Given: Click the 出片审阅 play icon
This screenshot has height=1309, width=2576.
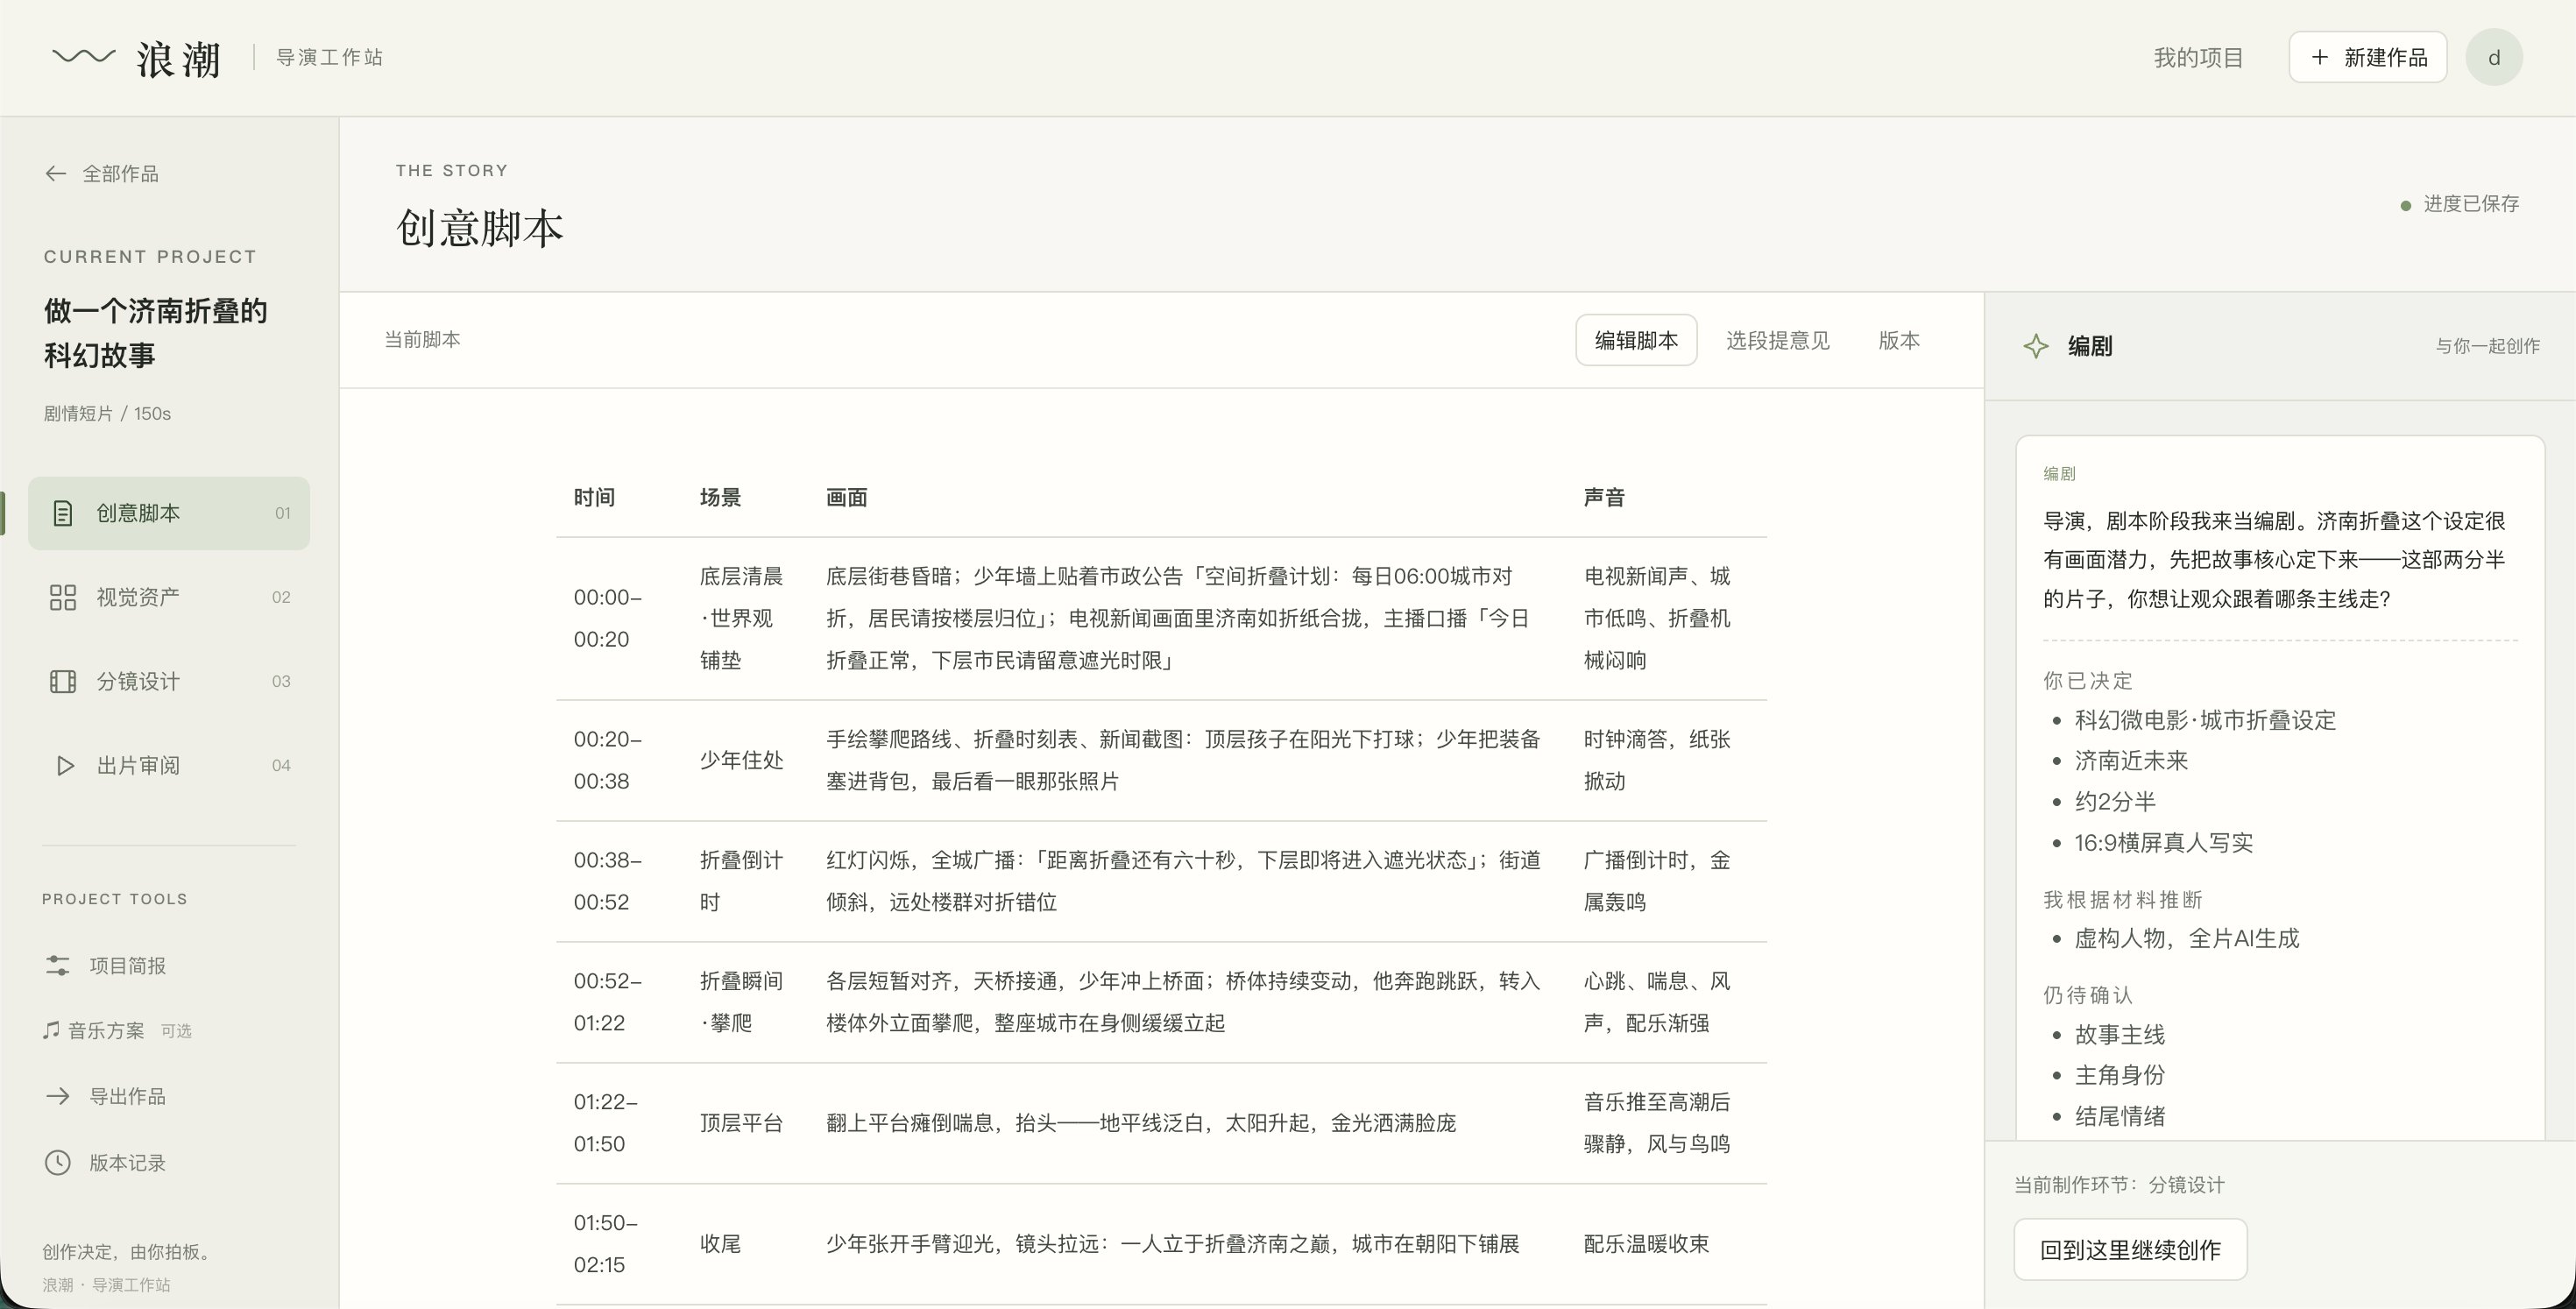Looking at the screenshot, I should tap(64, 765).
